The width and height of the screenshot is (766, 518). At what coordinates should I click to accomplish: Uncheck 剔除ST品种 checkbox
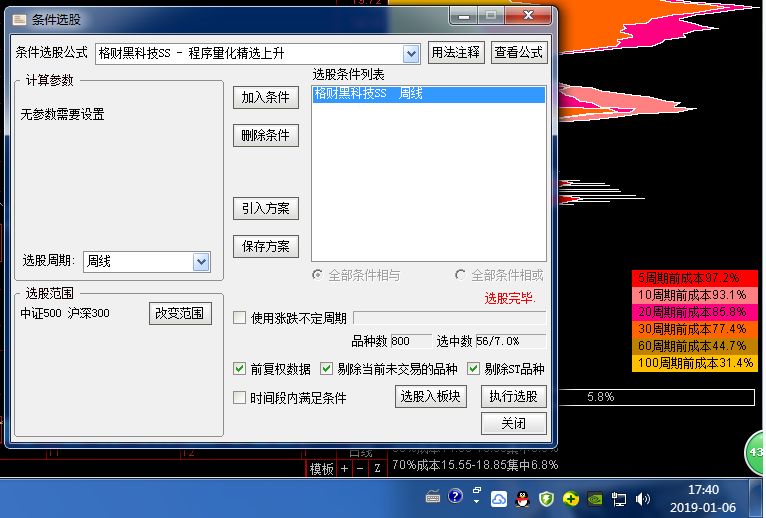(473, 368)
